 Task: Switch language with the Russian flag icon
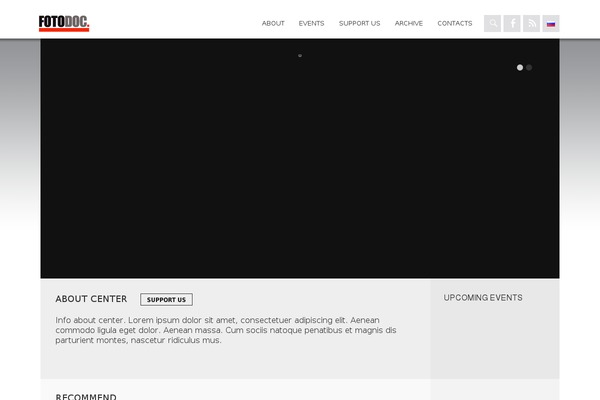tap(551, 23)
